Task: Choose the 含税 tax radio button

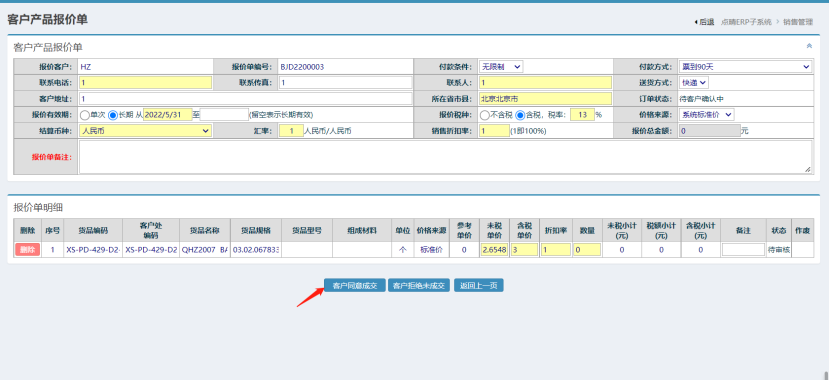Action: 520,115
